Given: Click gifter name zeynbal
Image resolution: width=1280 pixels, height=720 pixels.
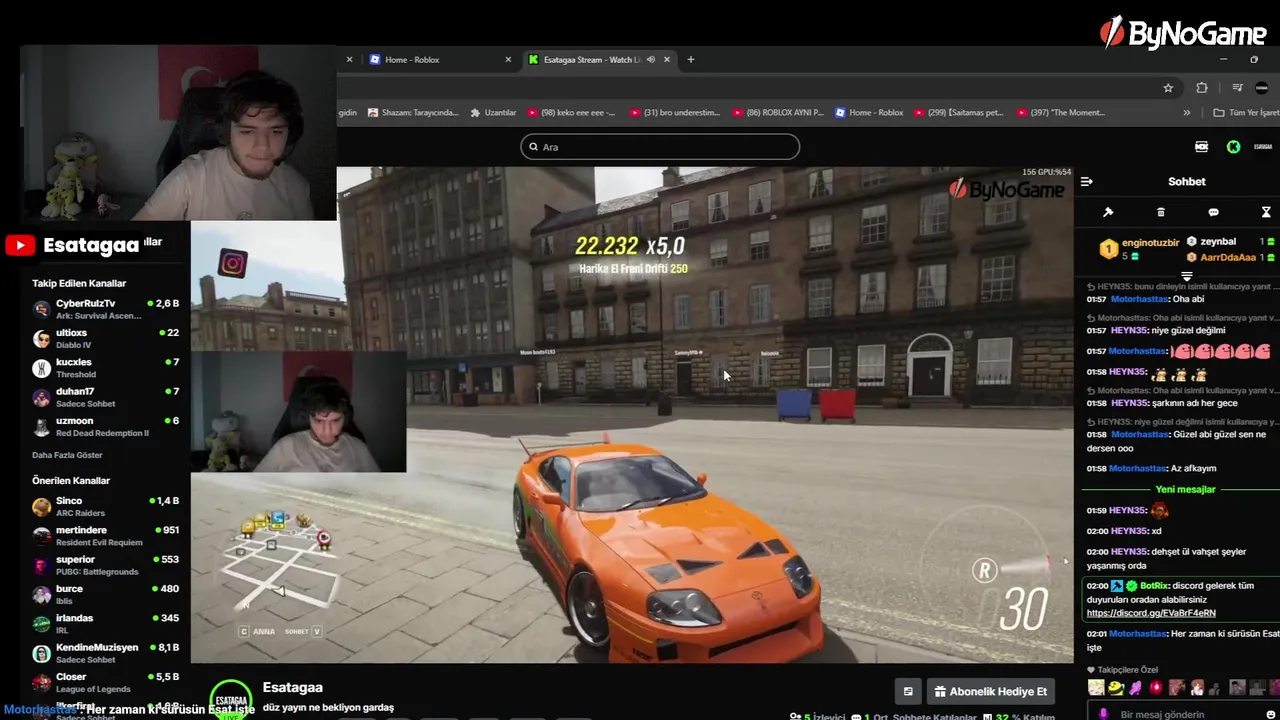Looking at the screenshot, I should (1218, 241).
